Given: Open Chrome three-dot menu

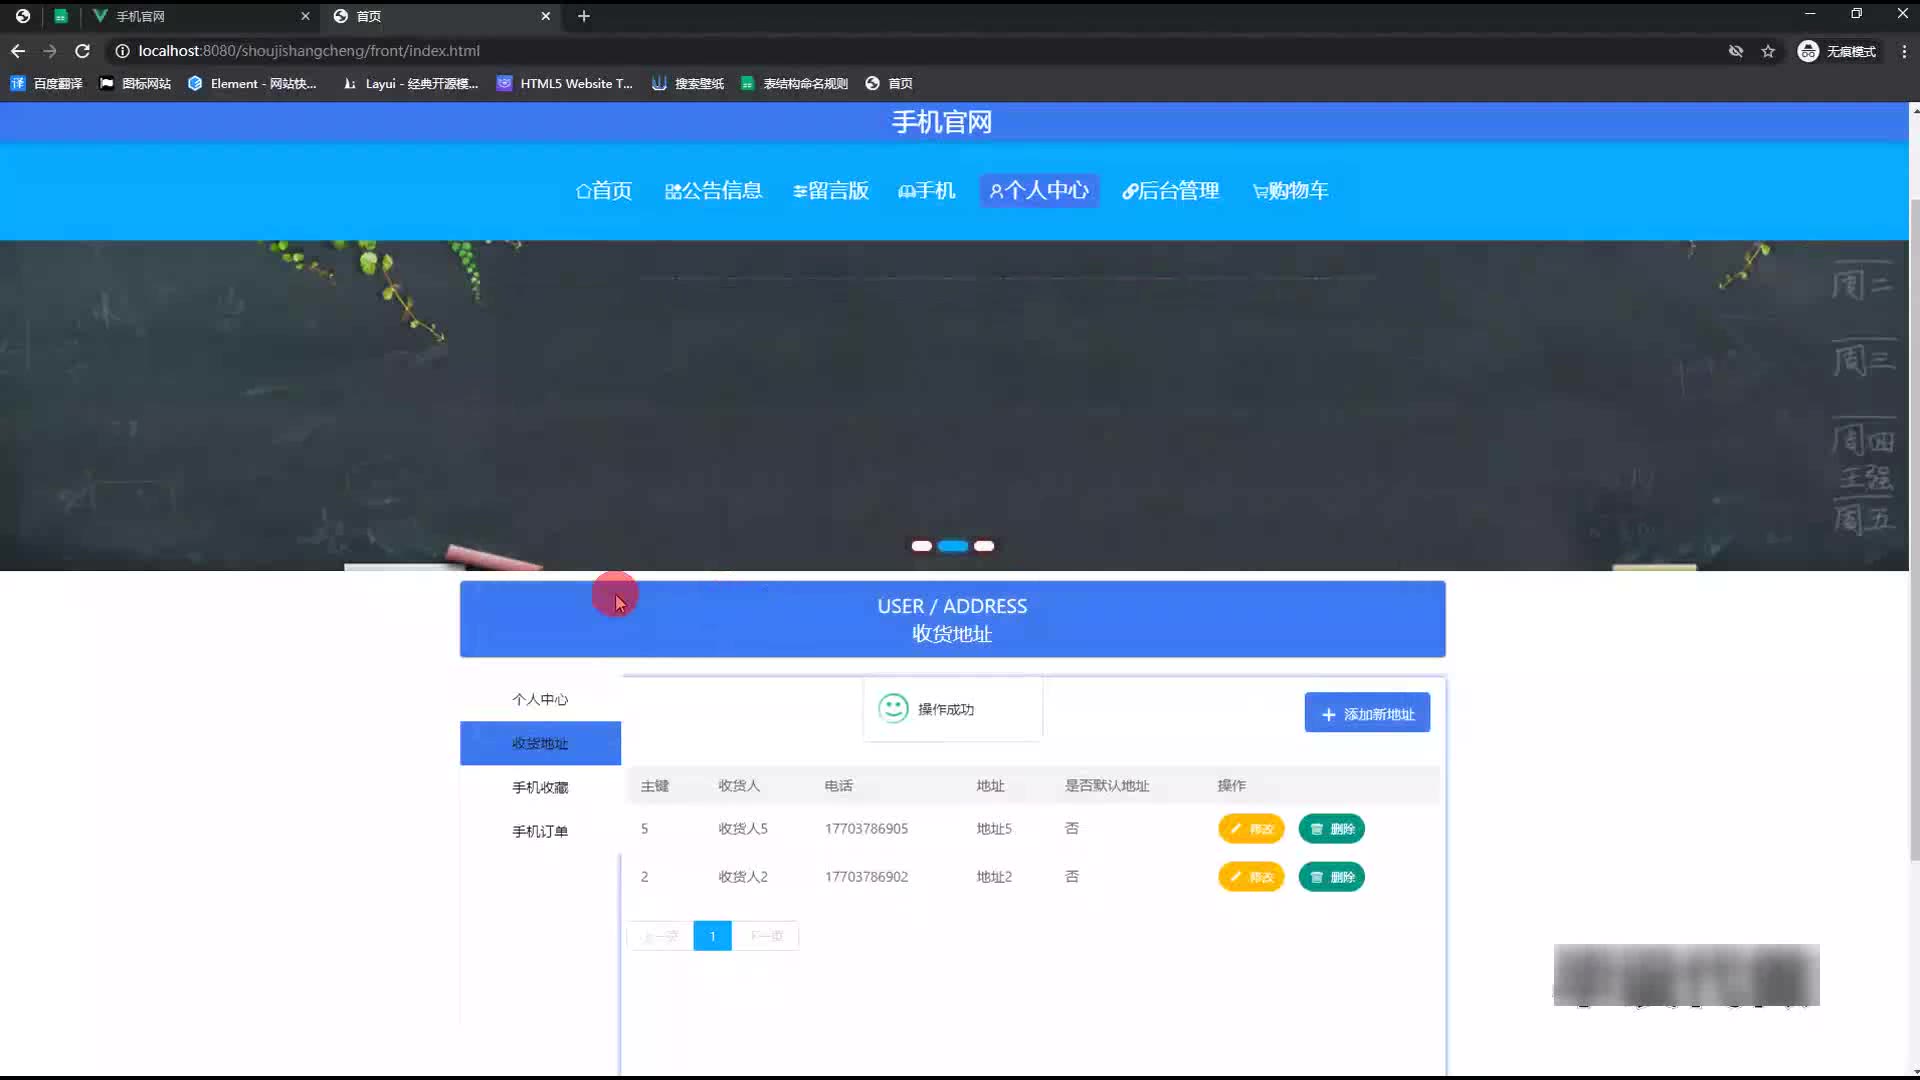Looking at the screenshot, I should (1903, 51).
